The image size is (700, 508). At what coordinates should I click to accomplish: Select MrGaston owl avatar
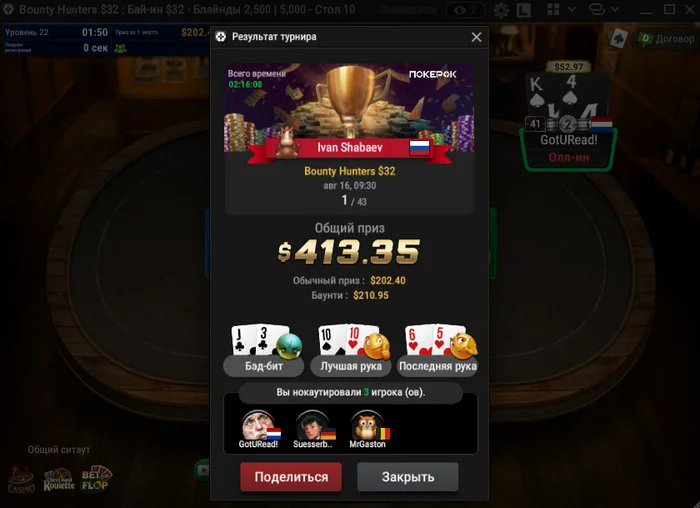[367, 429]
